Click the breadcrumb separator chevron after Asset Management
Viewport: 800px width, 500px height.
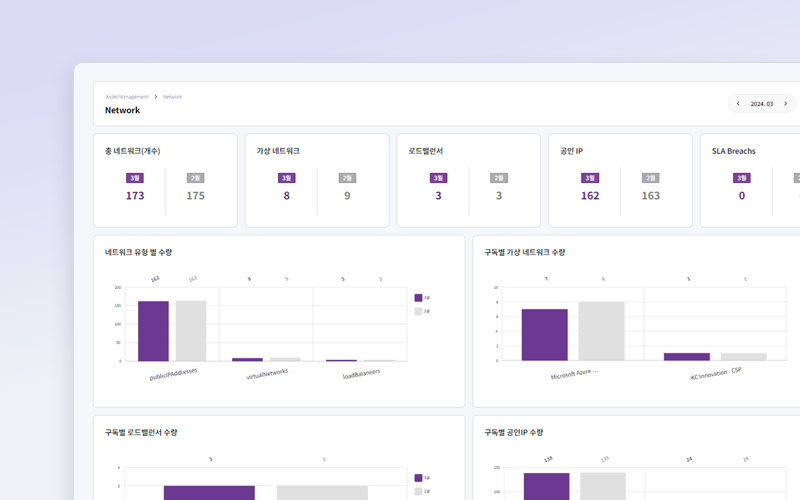156,97
